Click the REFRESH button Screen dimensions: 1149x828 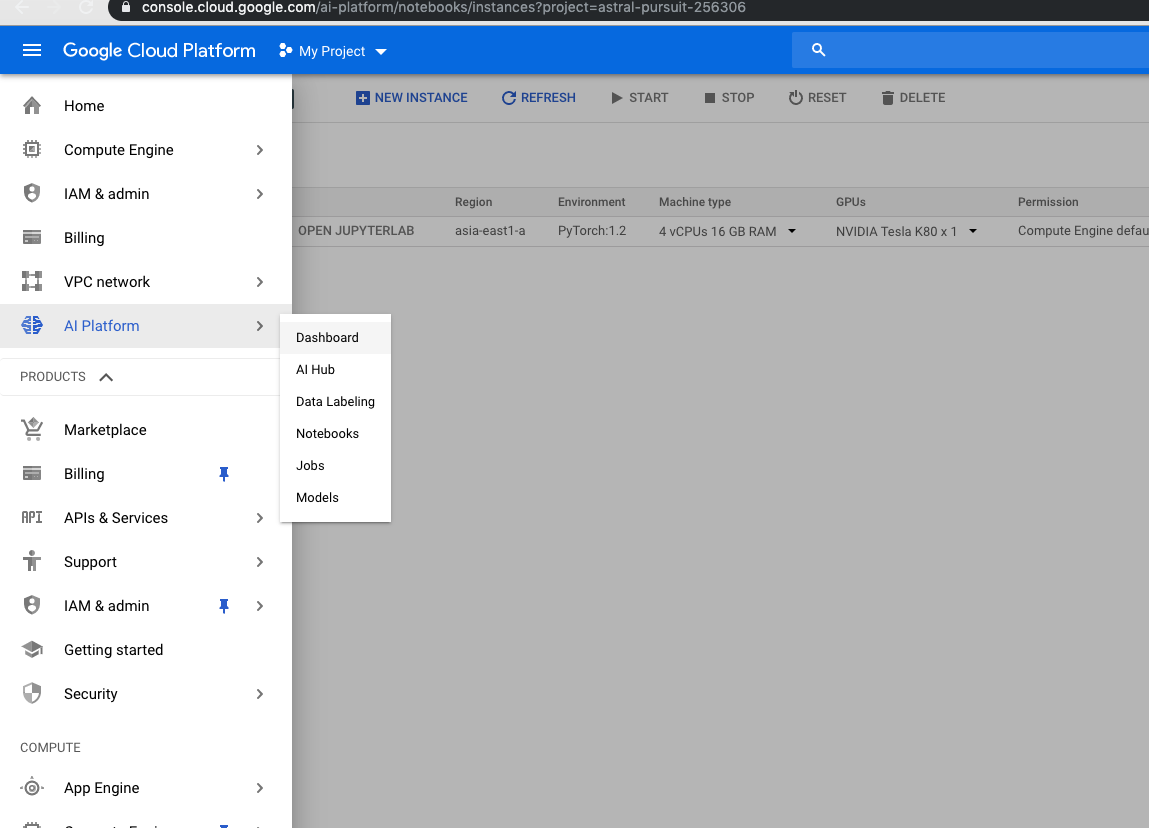[x=539, y=98]
